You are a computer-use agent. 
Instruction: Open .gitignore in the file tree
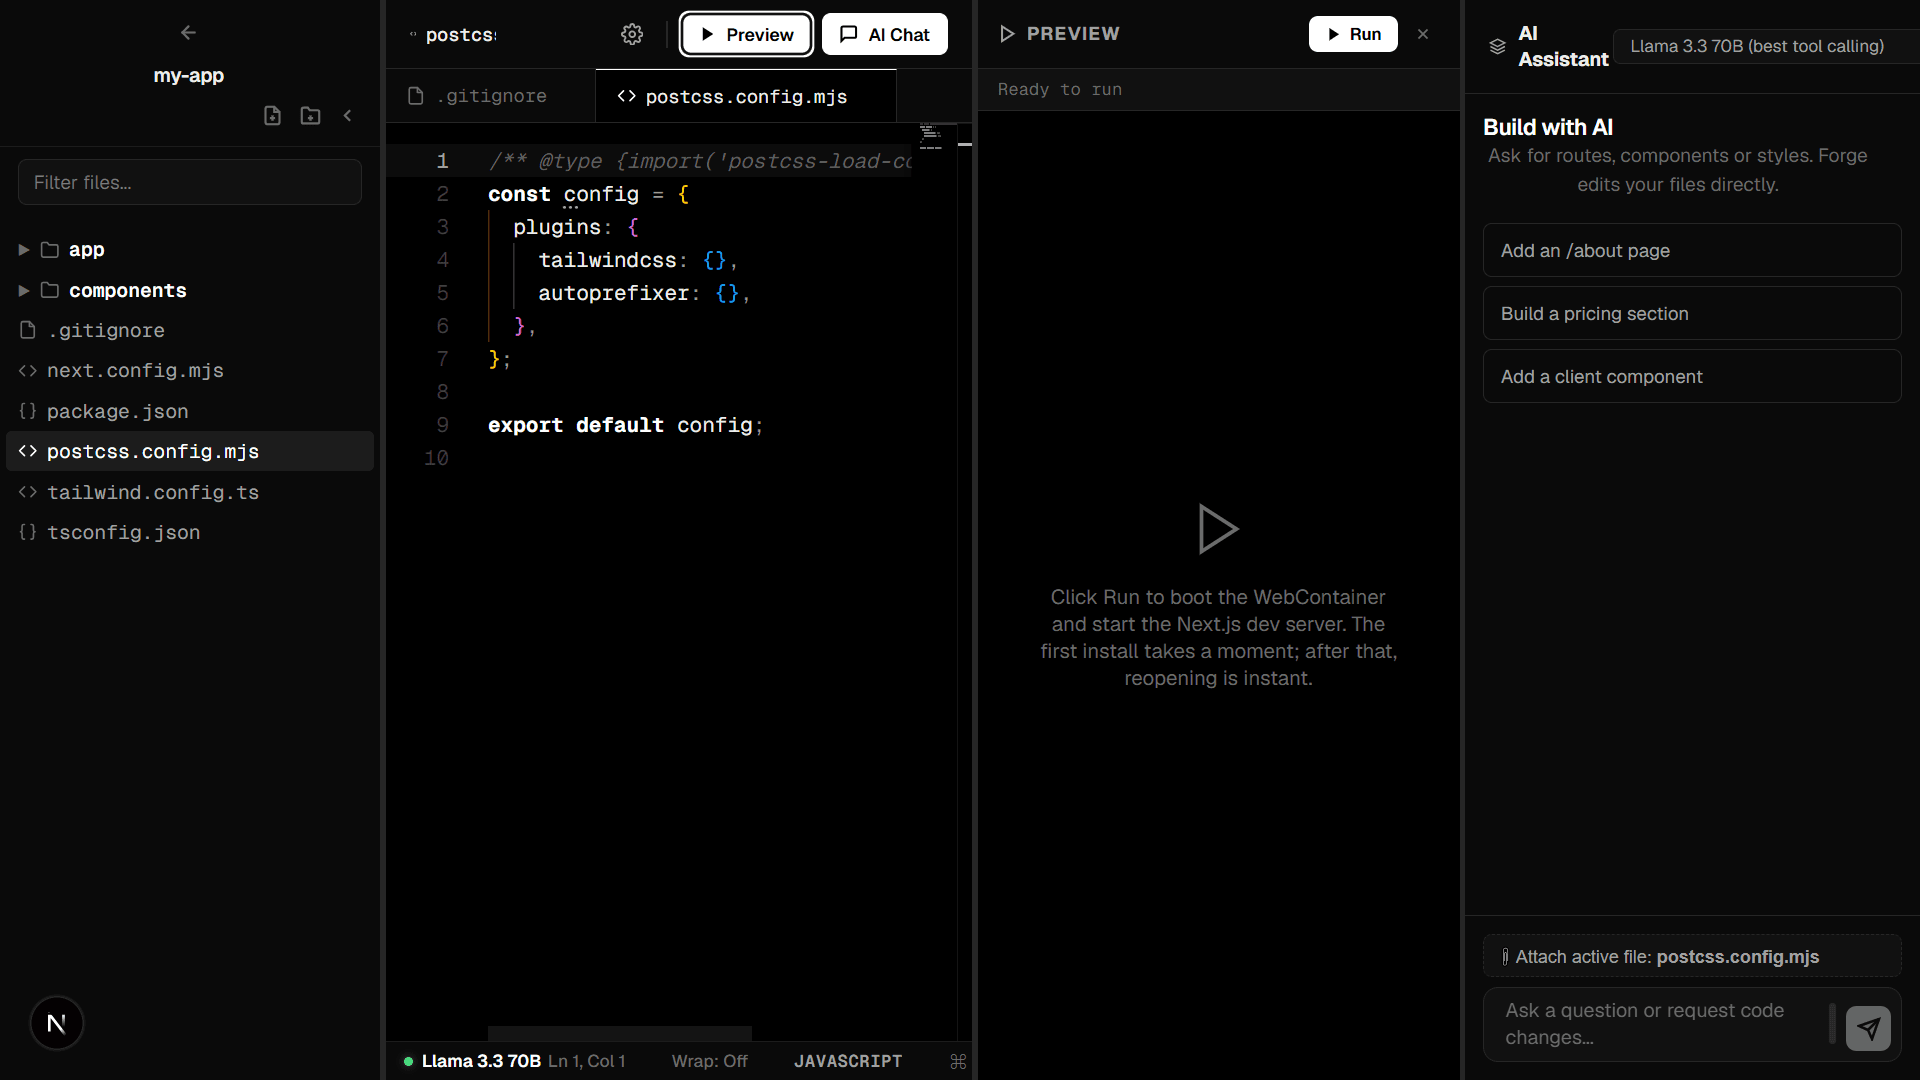pos(190,330)
